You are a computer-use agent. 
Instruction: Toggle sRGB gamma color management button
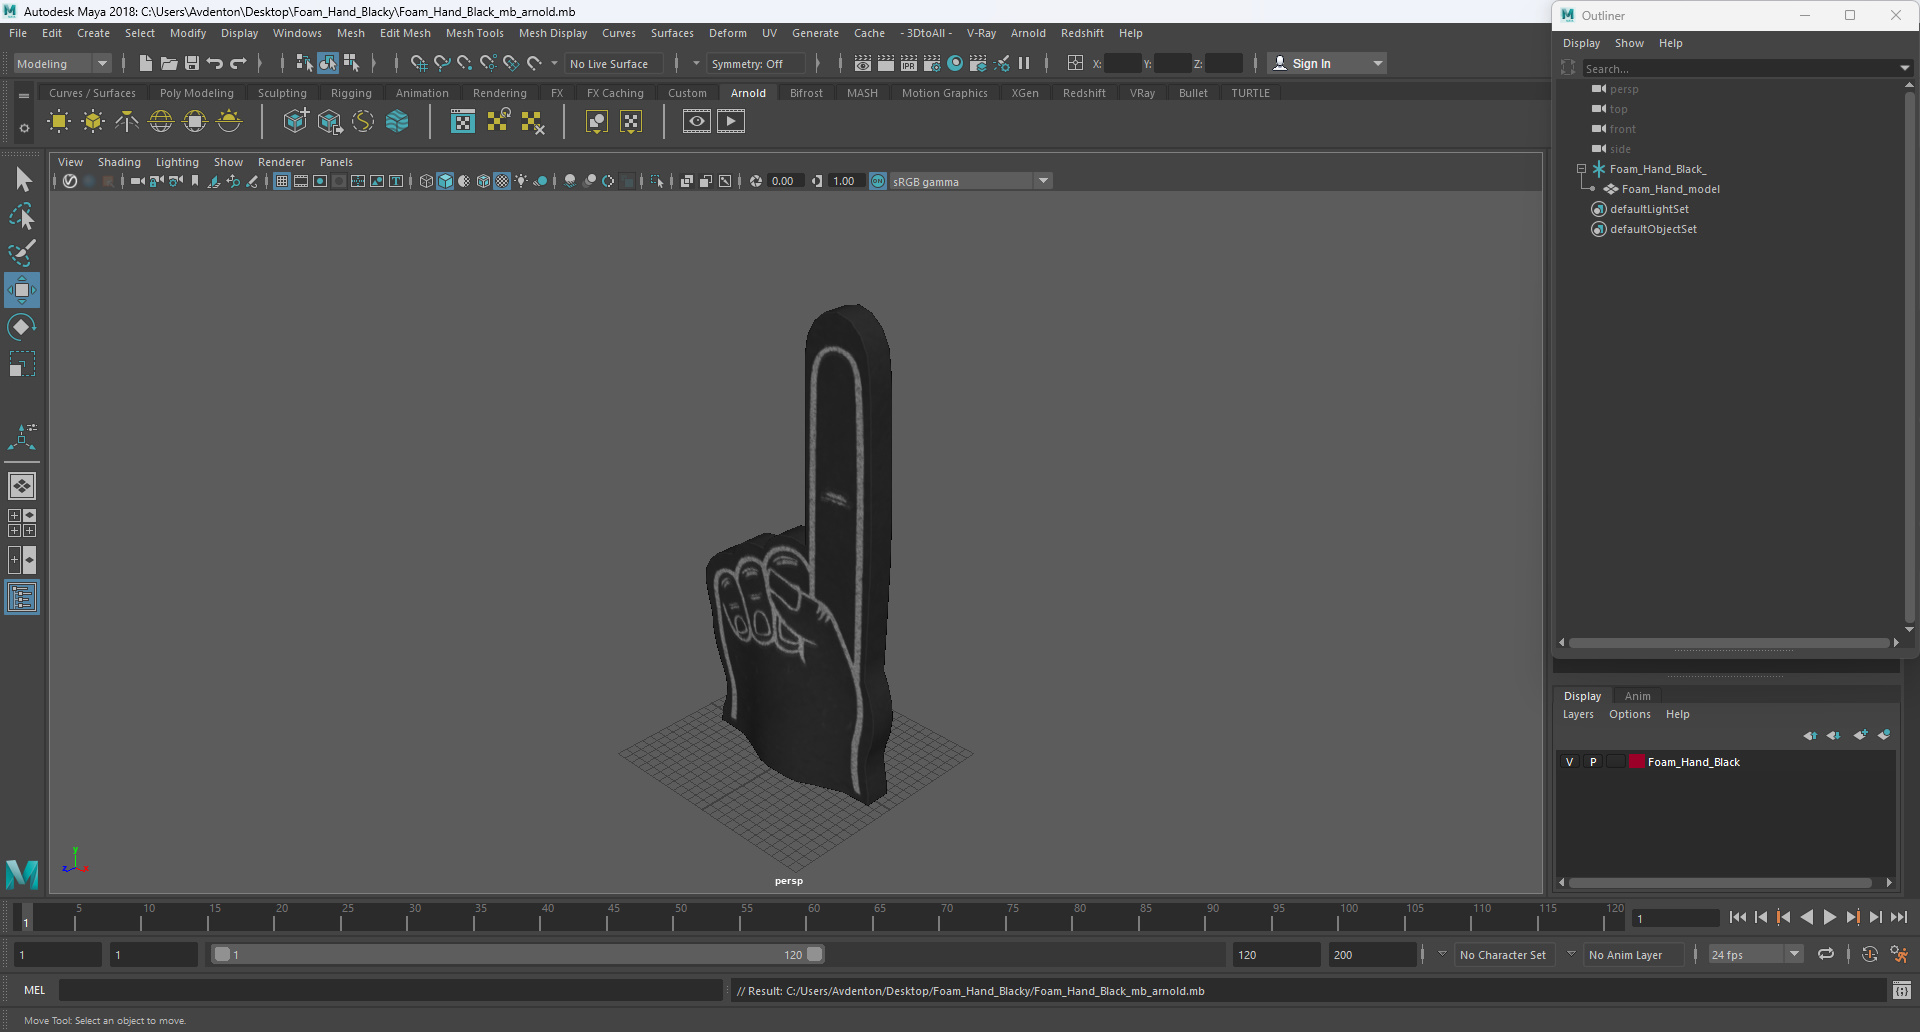878,181
